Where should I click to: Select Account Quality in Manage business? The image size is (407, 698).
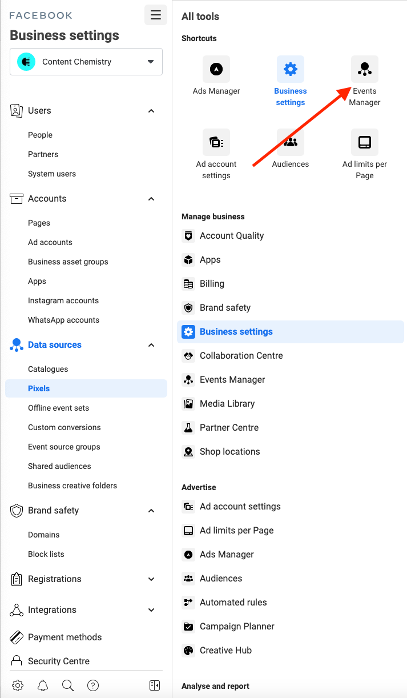click(232, 236)
